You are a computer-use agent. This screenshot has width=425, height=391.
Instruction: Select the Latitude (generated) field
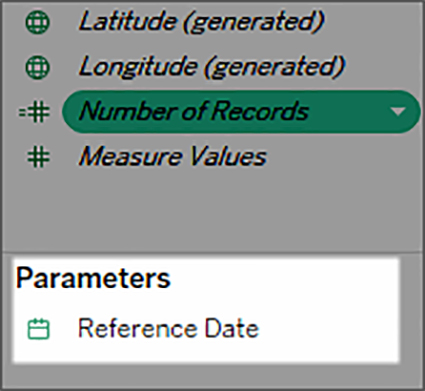(201, 22)
